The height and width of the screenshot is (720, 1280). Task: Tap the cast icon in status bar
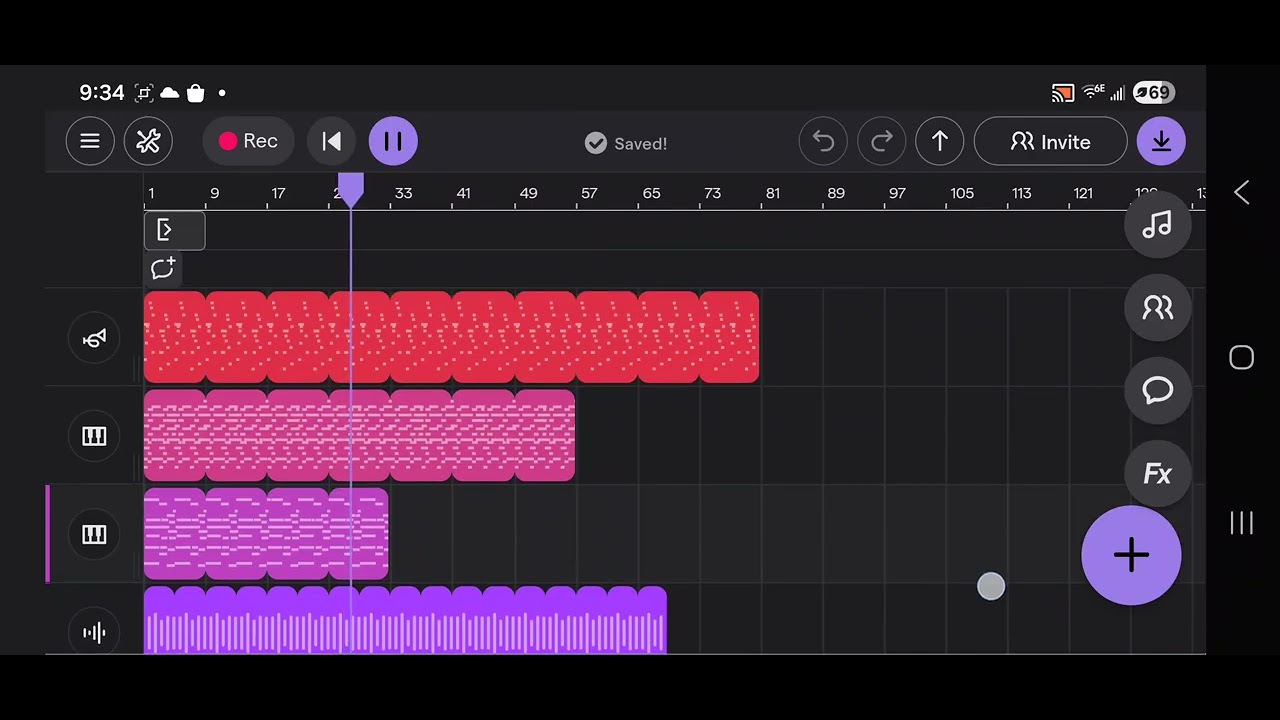click(x=1062, y=93)
